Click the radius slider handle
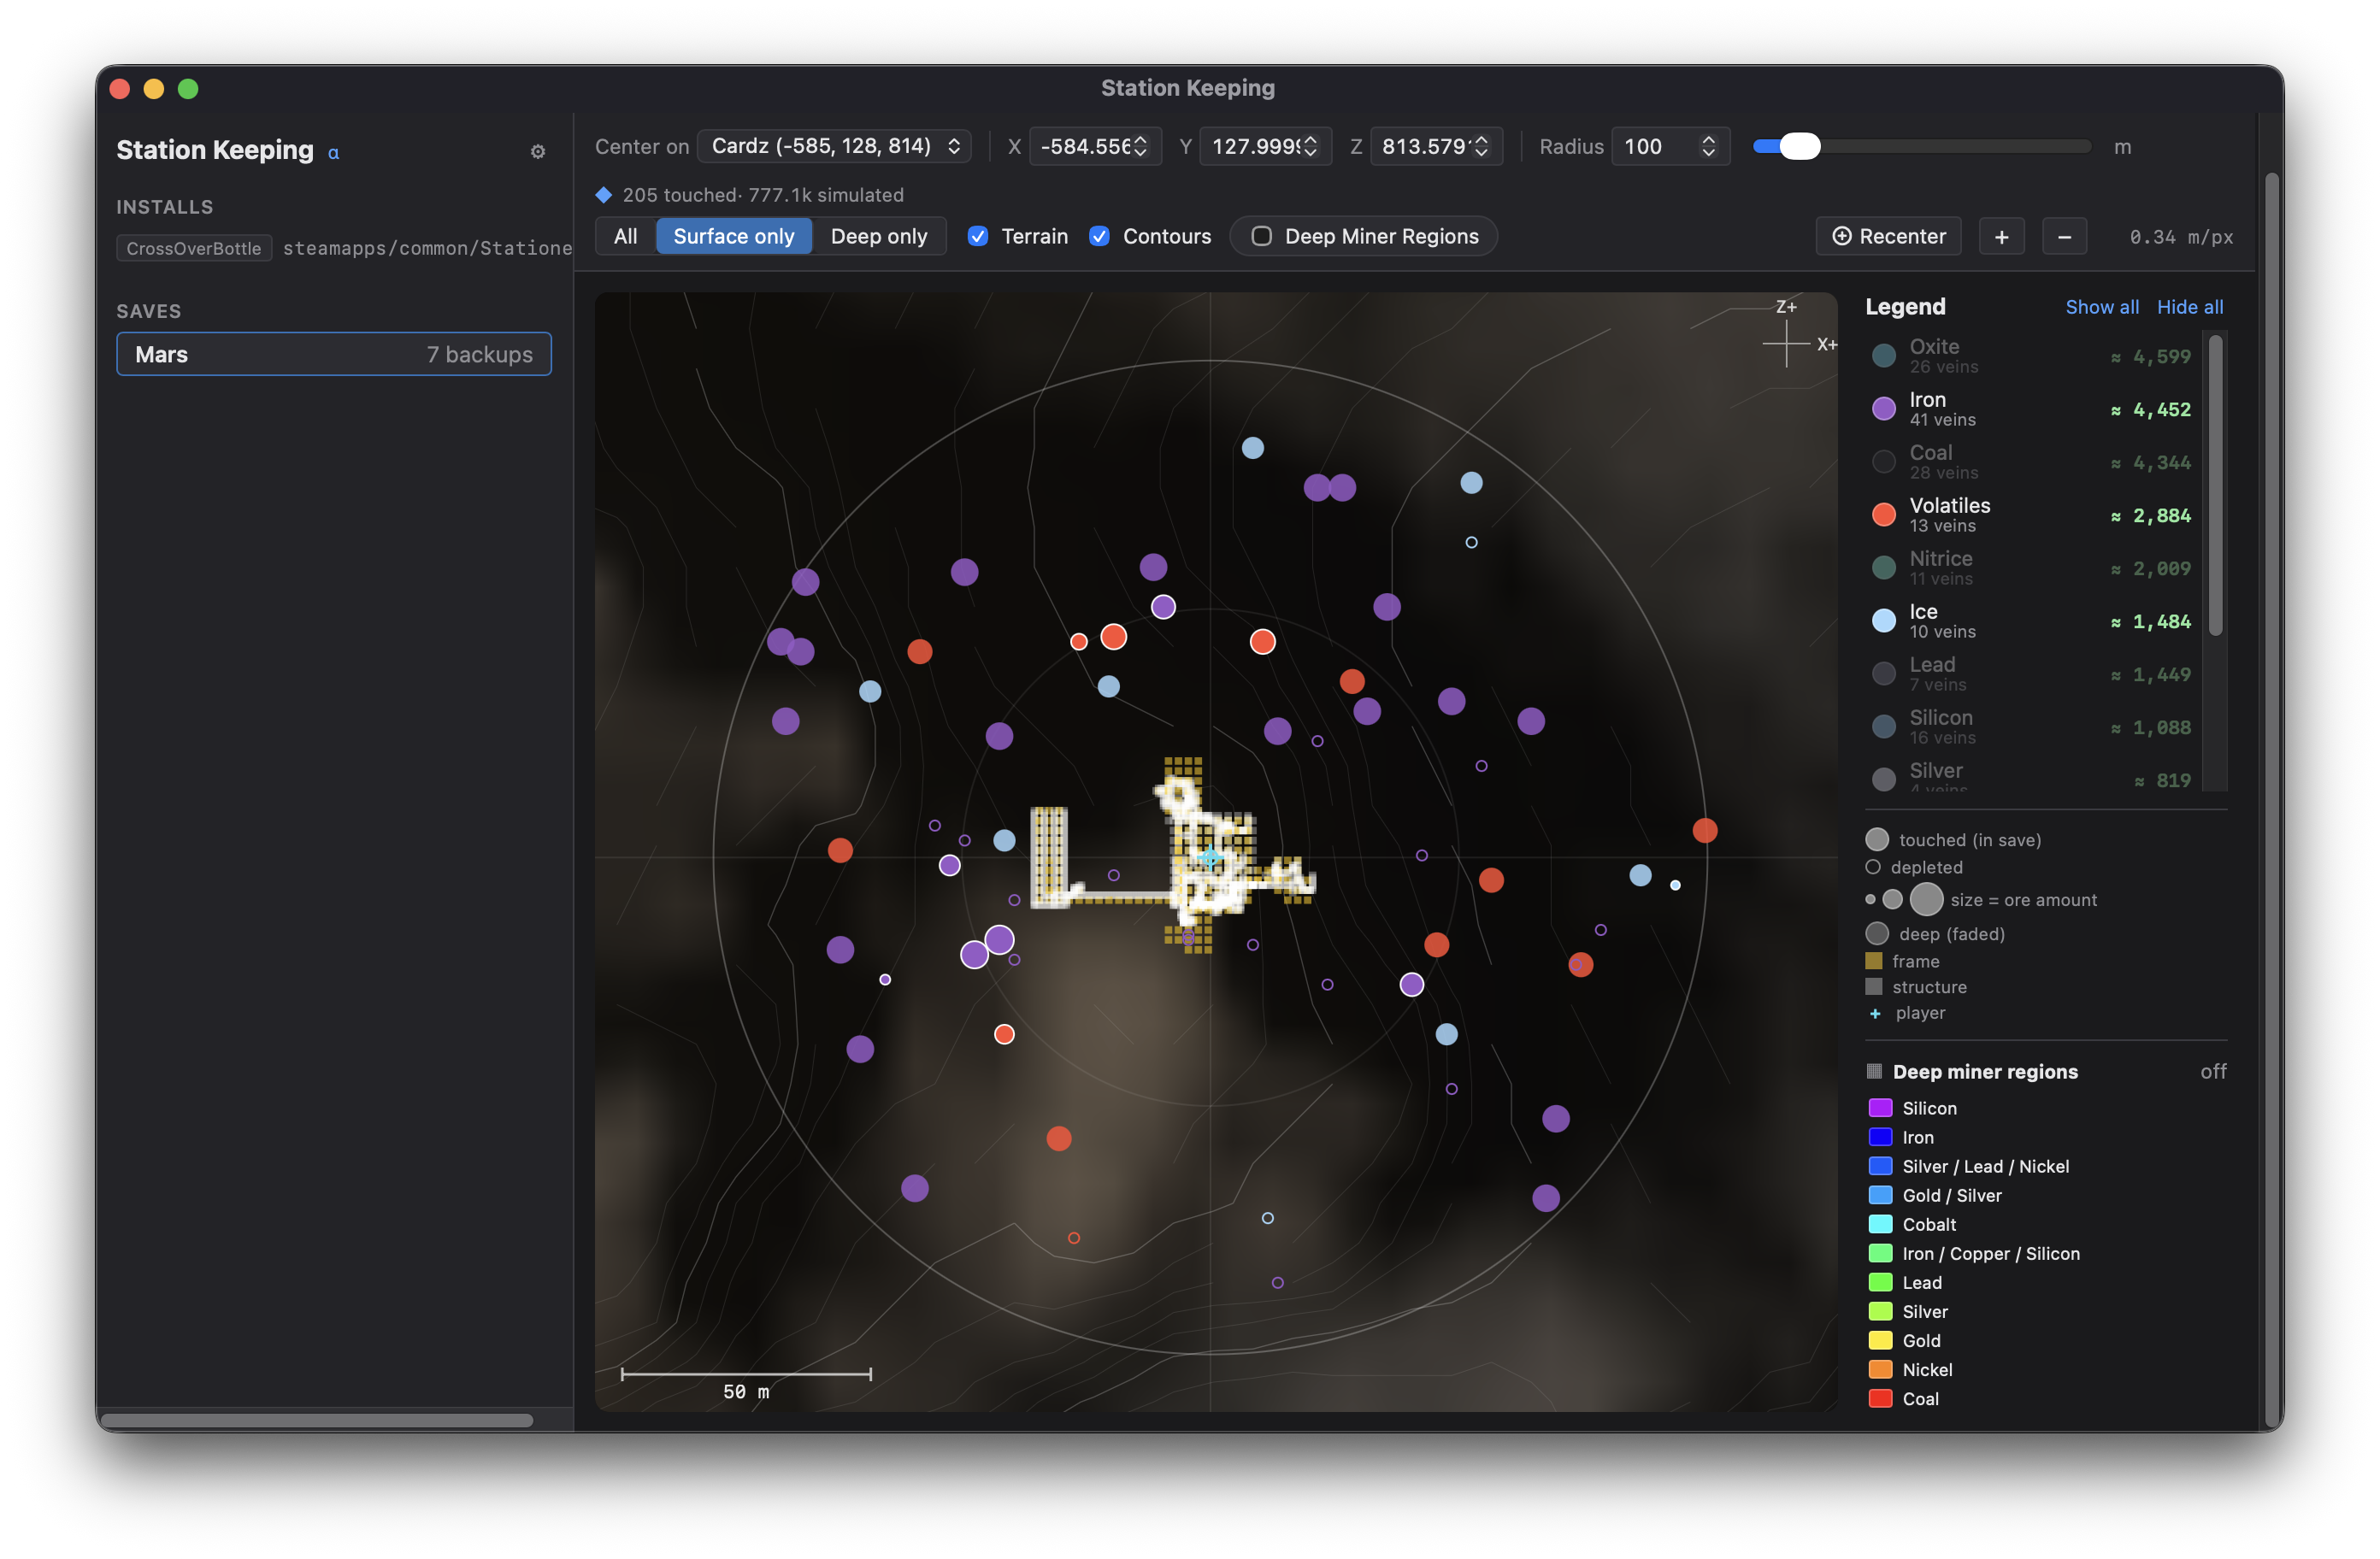Image resolution: width=2380 pixels, height=1559 pixels. pos(1800,147)
